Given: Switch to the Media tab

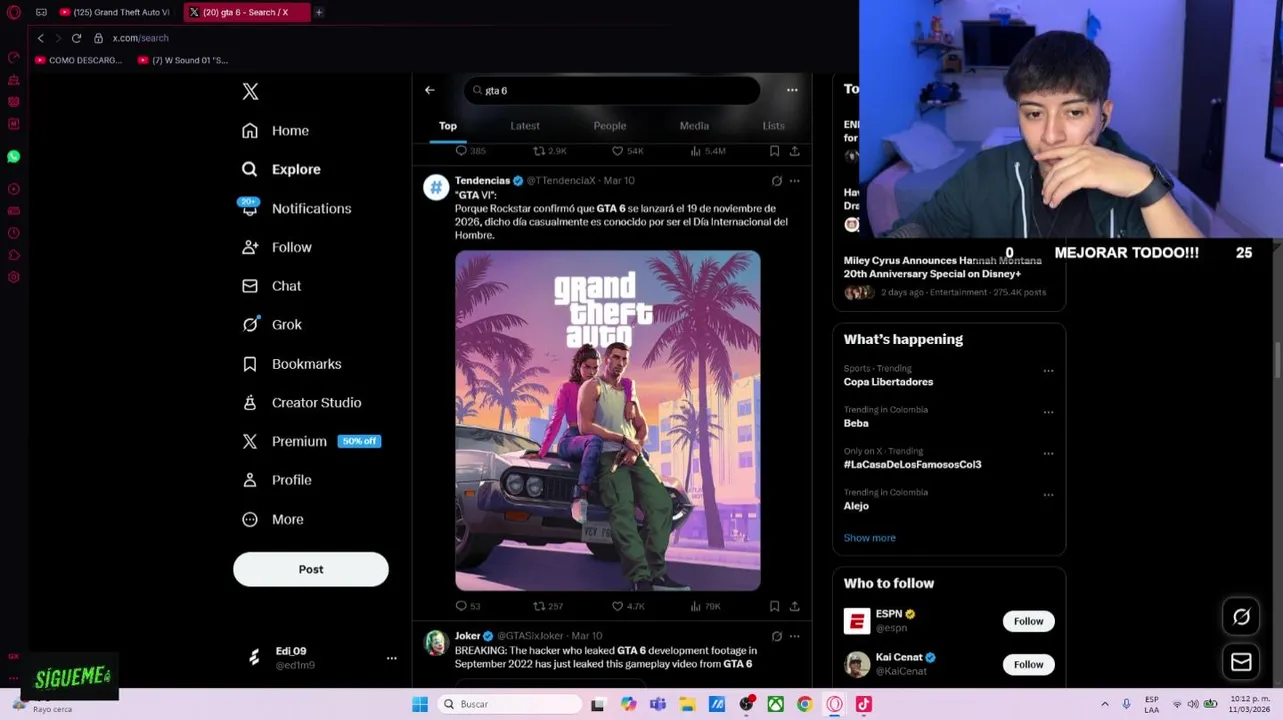Looking at the screenshot, I should point(694,126).
